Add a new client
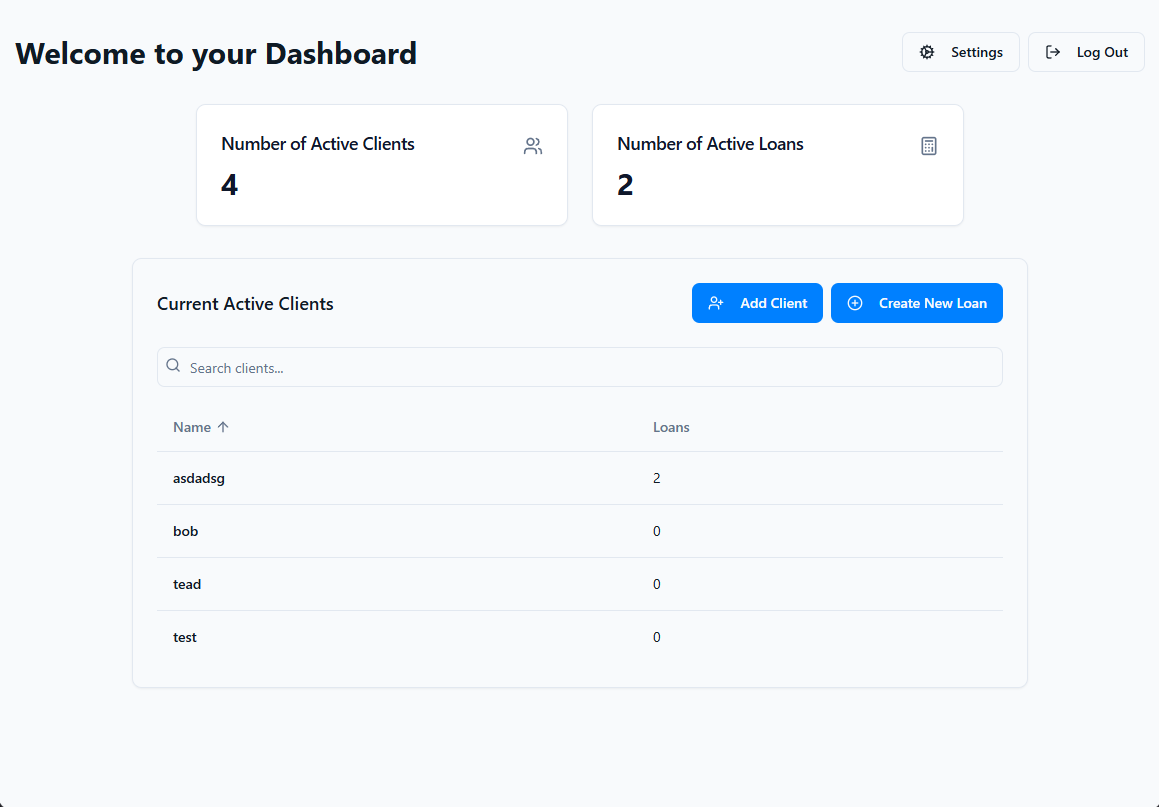Viewport: 1159px width, 807px height. [x=757, y=303]
